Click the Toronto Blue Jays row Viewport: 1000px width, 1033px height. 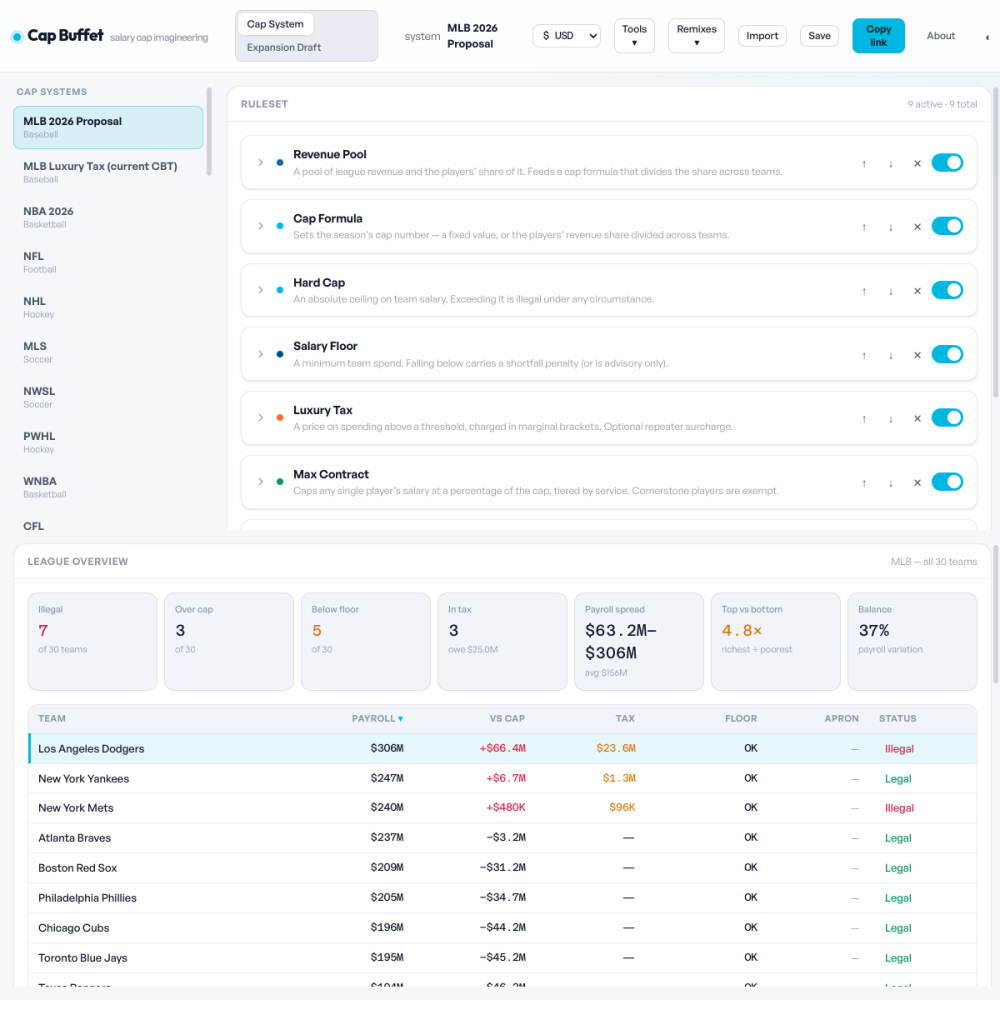pyautogui.click(x=503, y=958)
